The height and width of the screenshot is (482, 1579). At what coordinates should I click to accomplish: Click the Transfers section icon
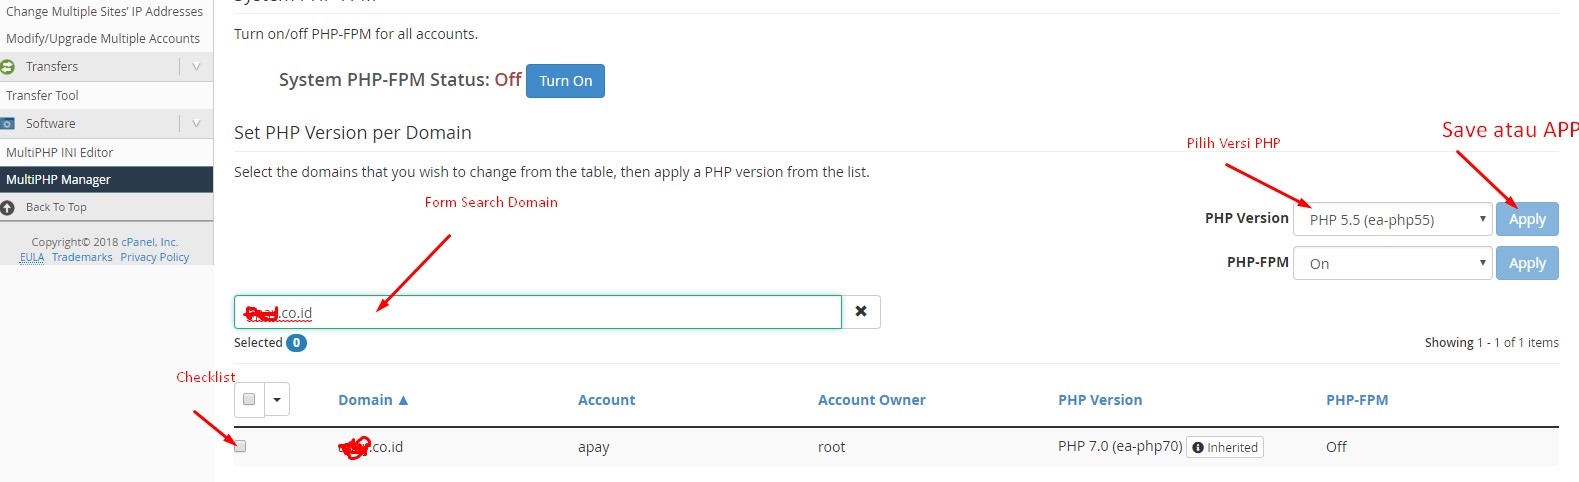[8, 67]
